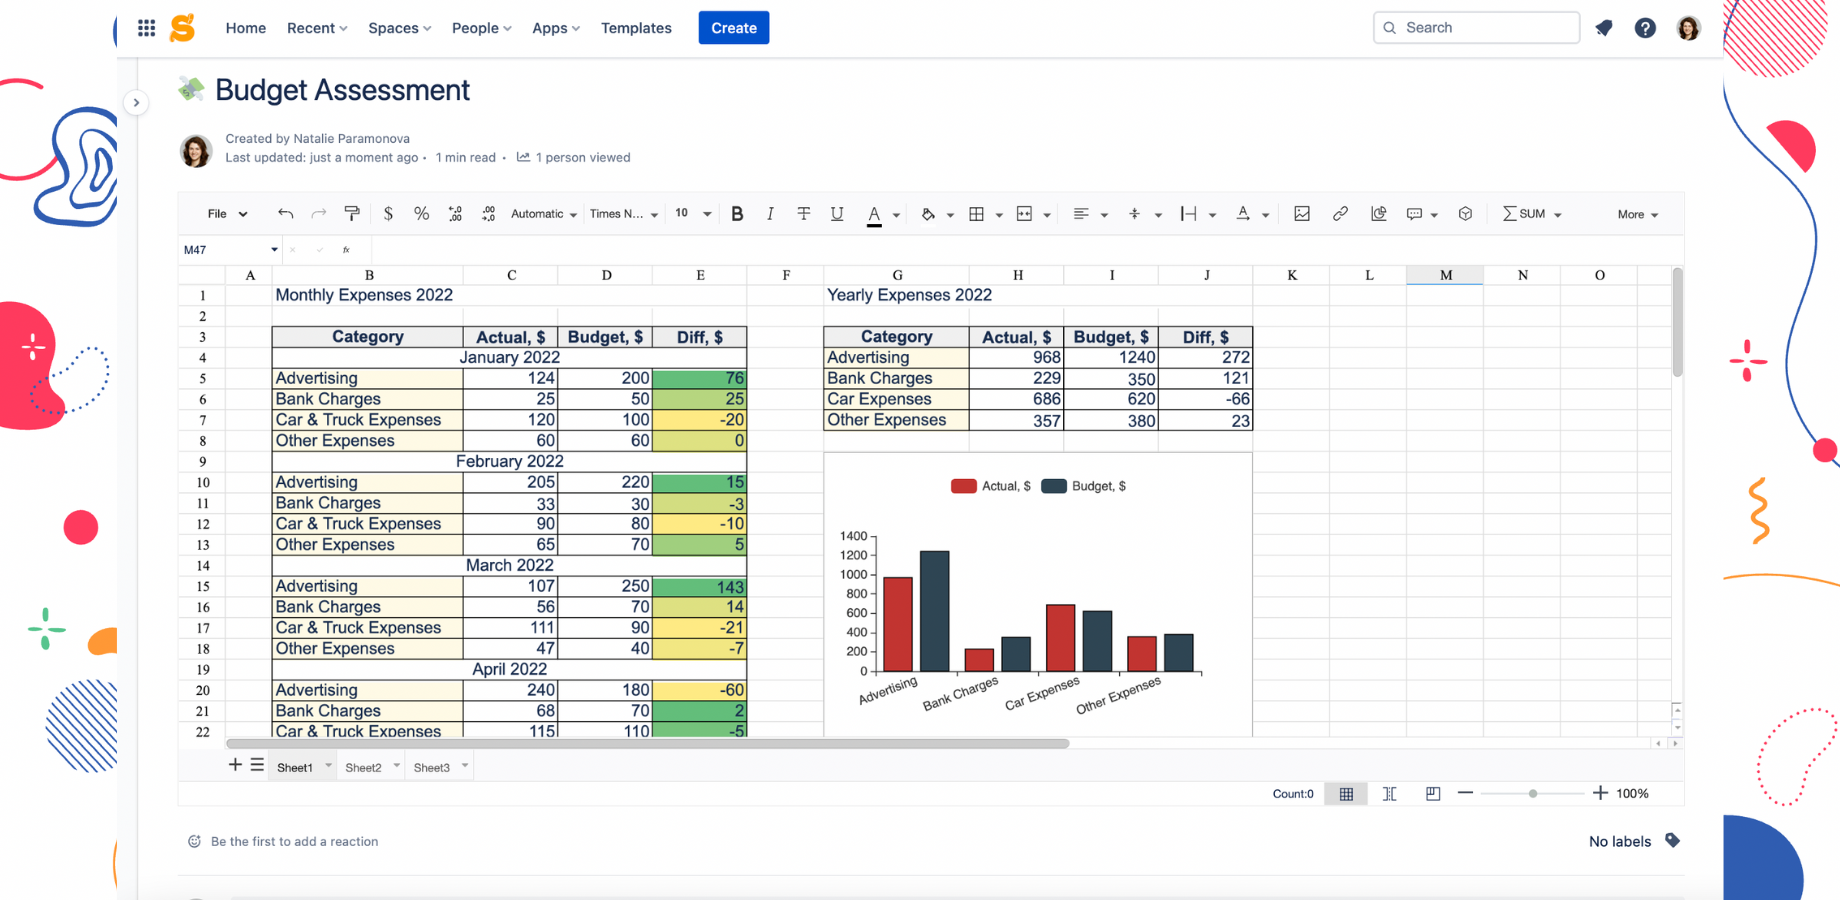Open the all sheets list icon
Screen dimensions: 1840x900
coord(257,765)
